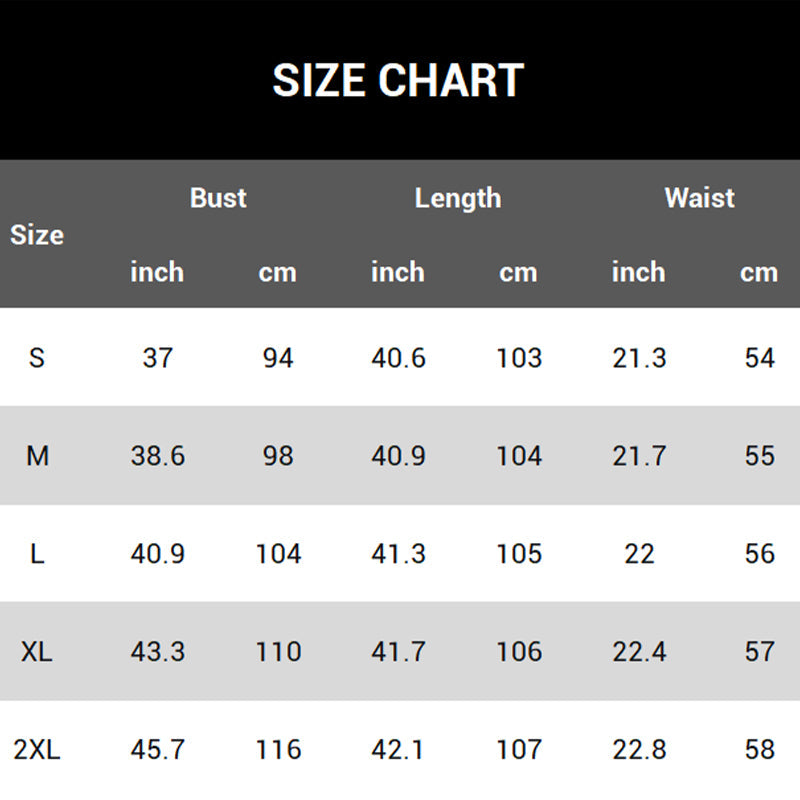Click the 40.6 length inch value
This screenshot has height=800, width=800.
pyautogui.click(x=398, y=358)
